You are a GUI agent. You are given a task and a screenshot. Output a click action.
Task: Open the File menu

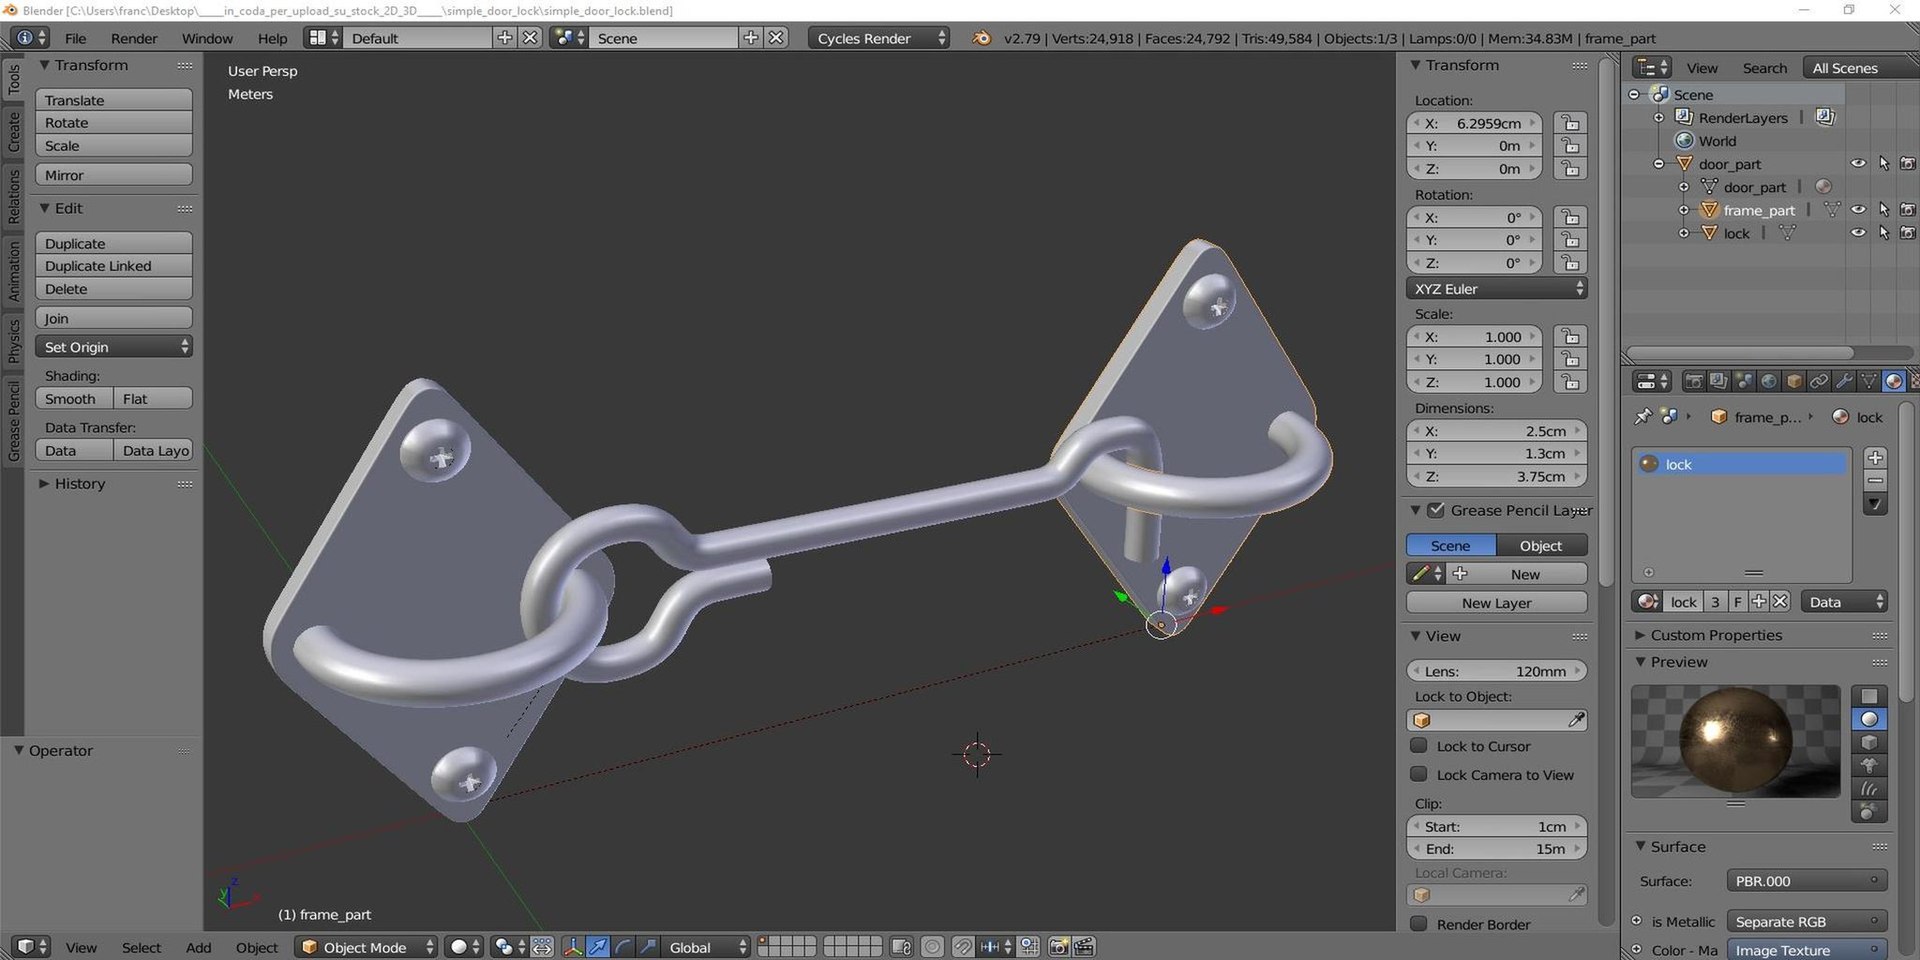(75, 38)
